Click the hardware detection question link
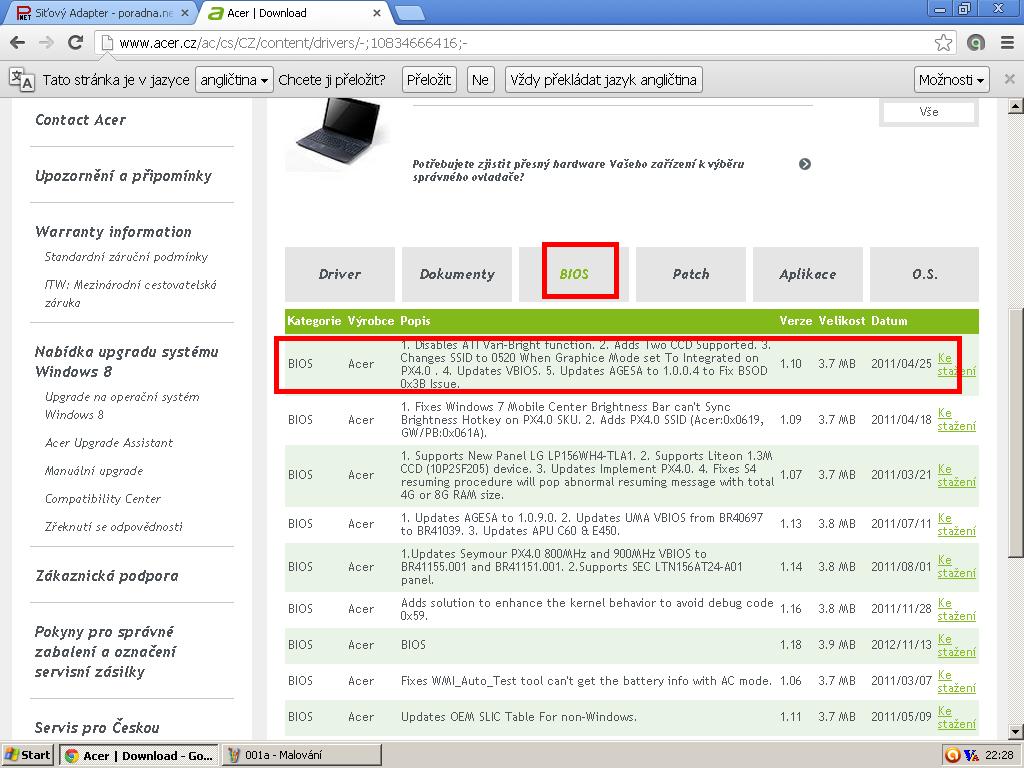 (578, 170)
